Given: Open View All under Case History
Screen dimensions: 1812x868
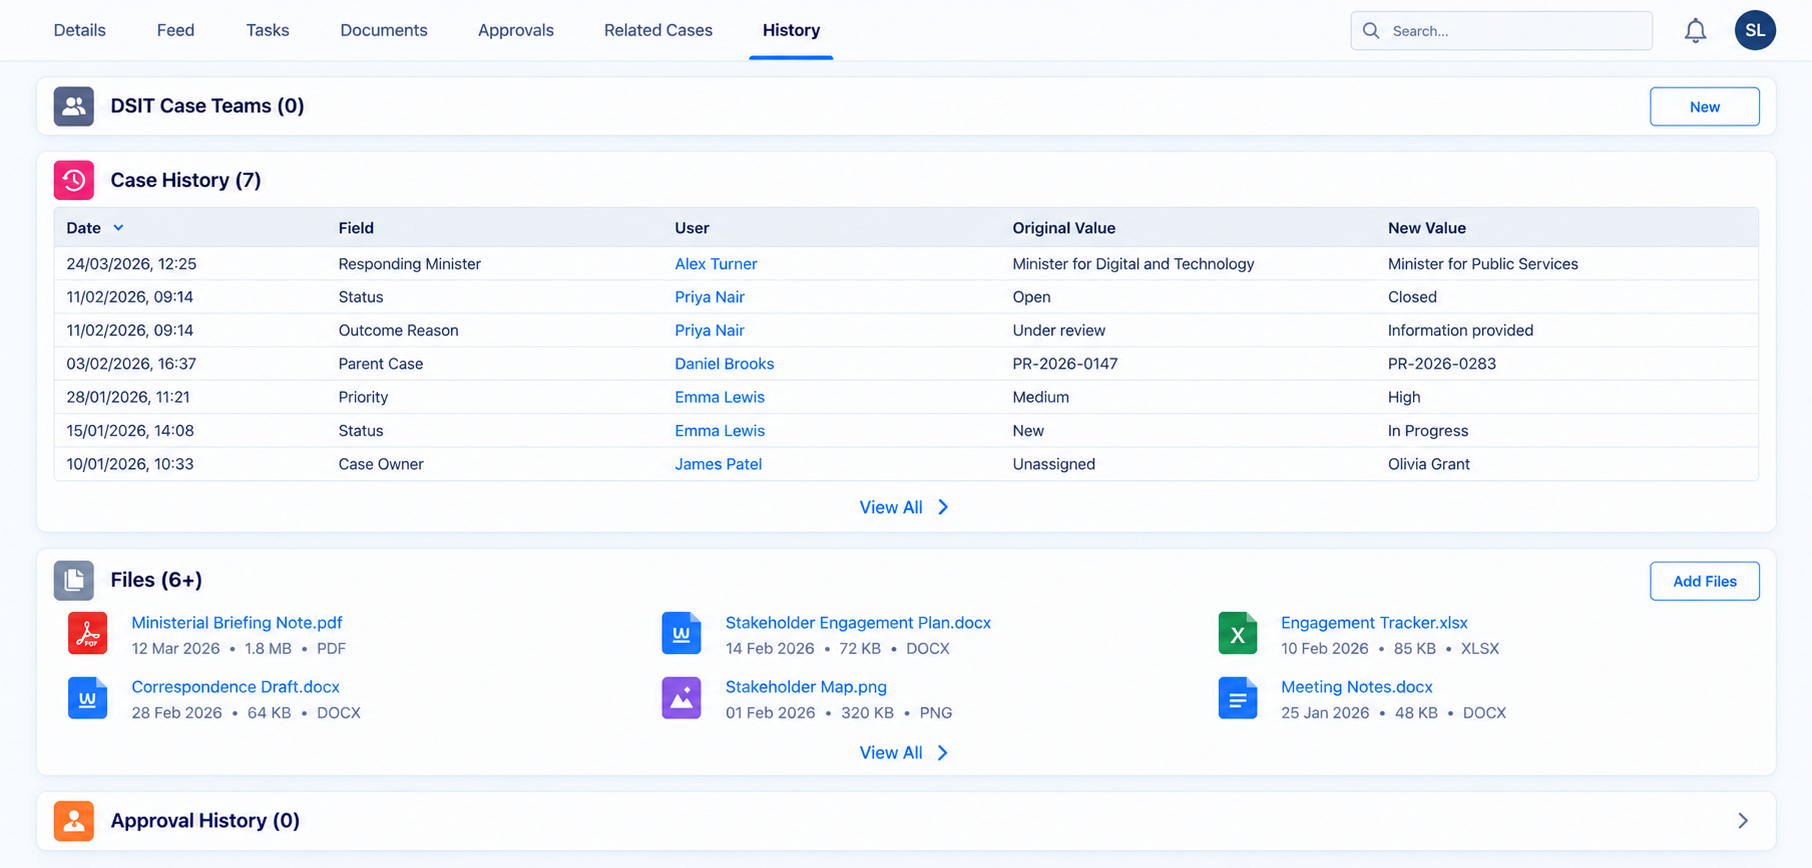Looking at the screenshot, I should (904, 508).
